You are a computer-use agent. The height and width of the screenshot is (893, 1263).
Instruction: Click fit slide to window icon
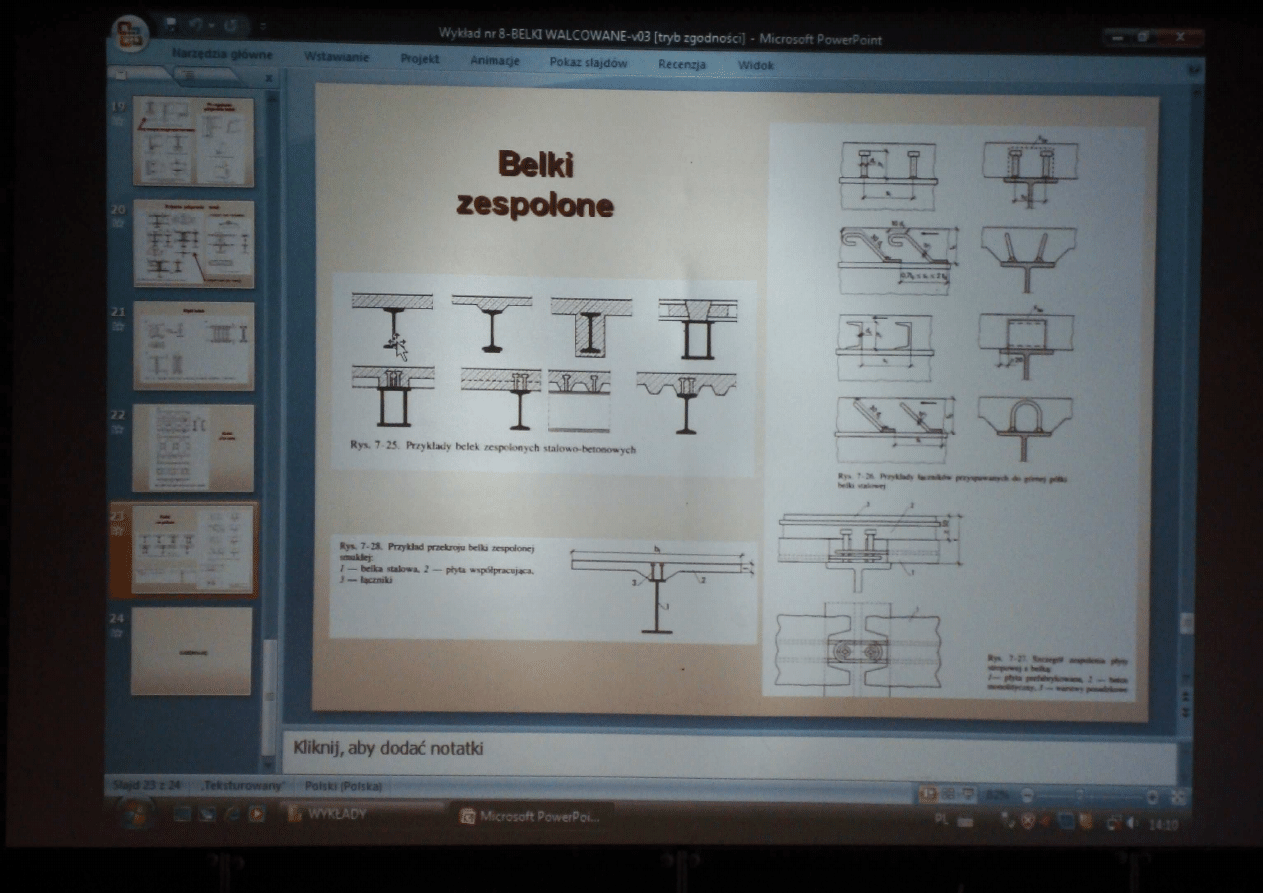(x=1175, y=797)
